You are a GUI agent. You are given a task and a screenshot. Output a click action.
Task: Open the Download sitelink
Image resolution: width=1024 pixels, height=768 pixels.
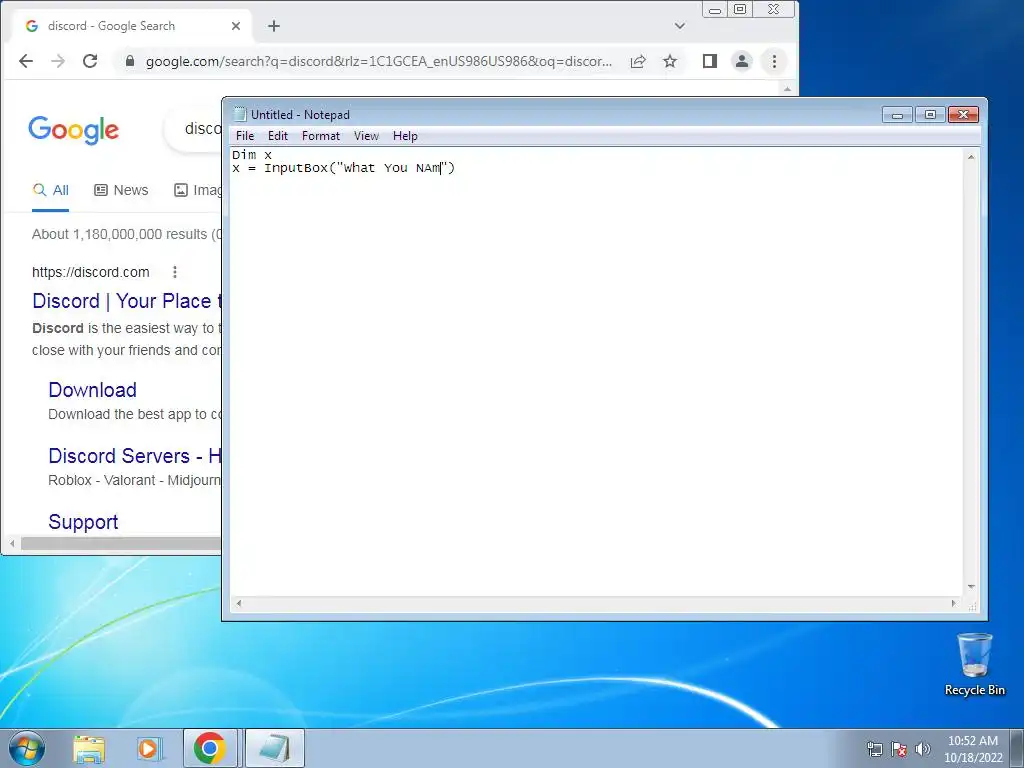(93, 390)
